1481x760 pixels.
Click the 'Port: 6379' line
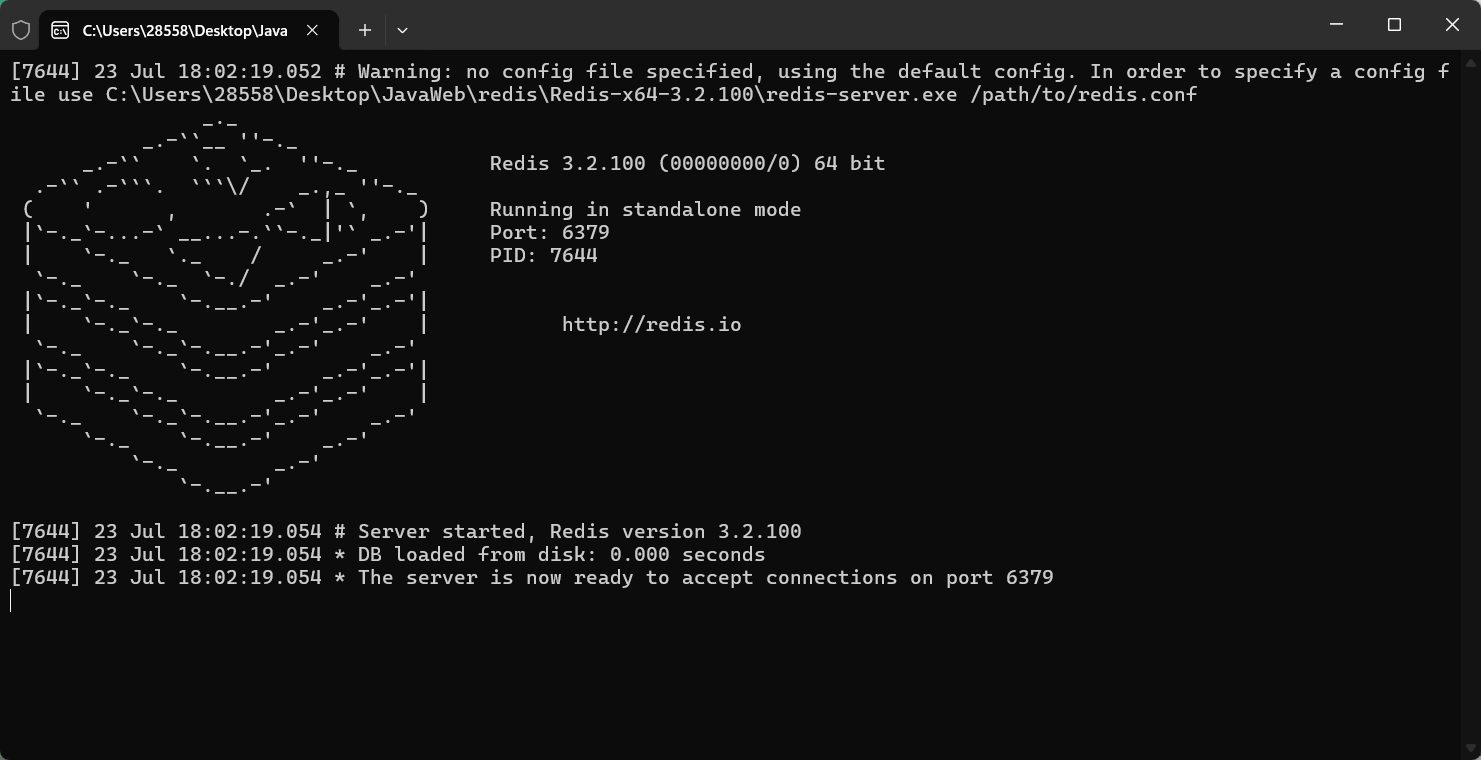[549, 232]
